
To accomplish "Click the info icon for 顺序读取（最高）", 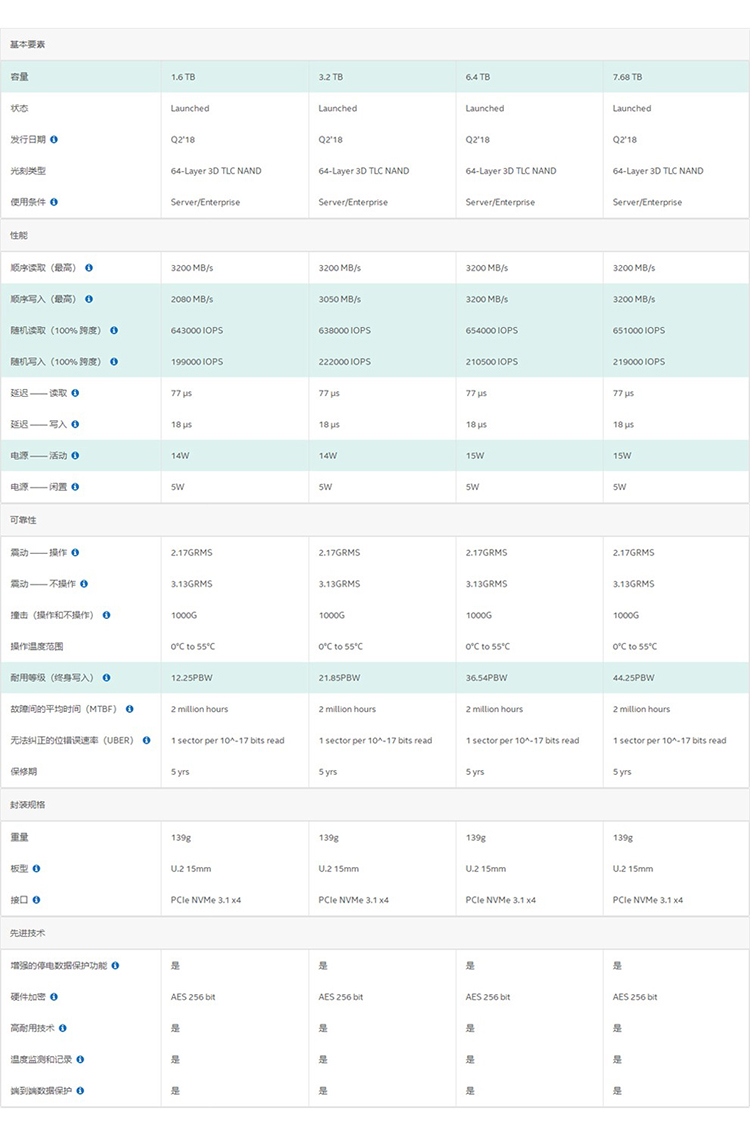I will pyautogui.click(x=88, y=268).
